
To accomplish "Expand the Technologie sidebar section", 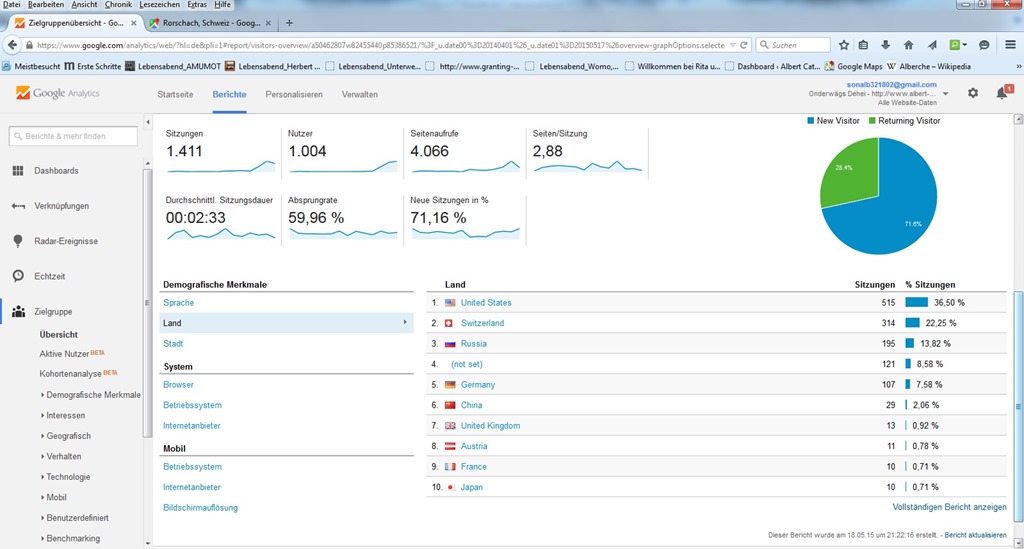I will coord(68,477).
